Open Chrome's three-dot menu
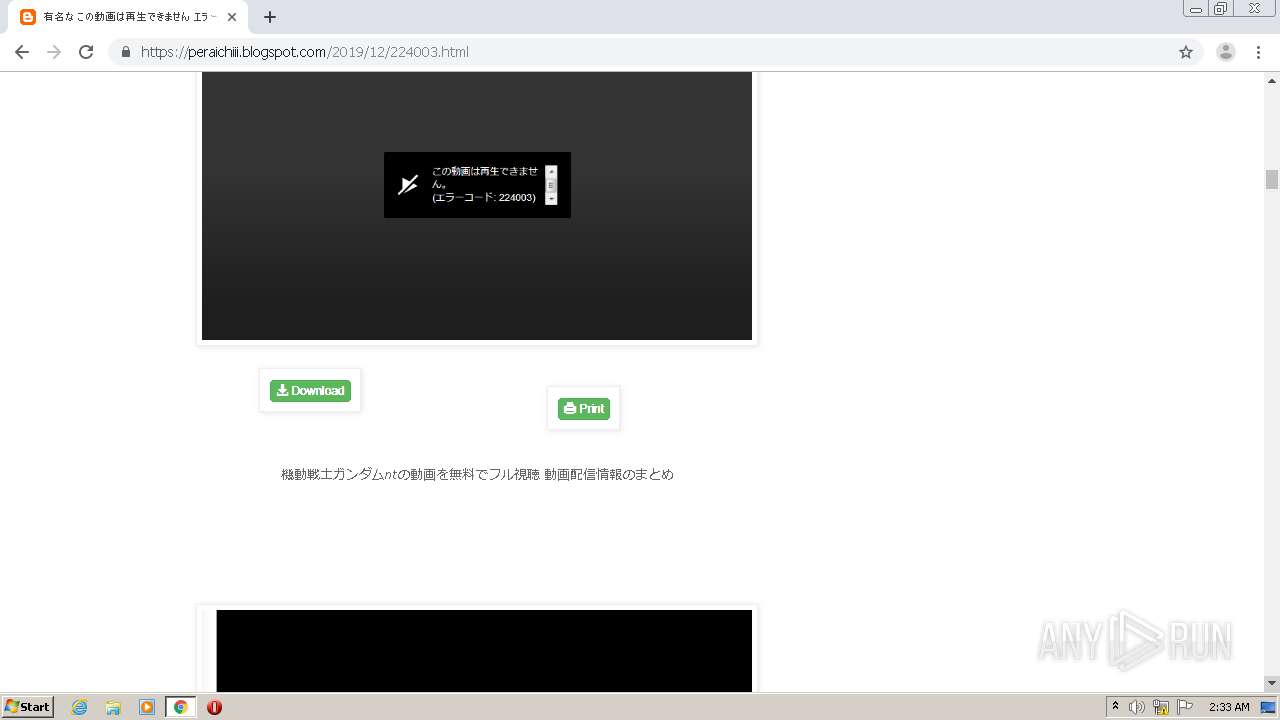The width and height of the screenshot is (1280, 720). tap(1259, 52)
